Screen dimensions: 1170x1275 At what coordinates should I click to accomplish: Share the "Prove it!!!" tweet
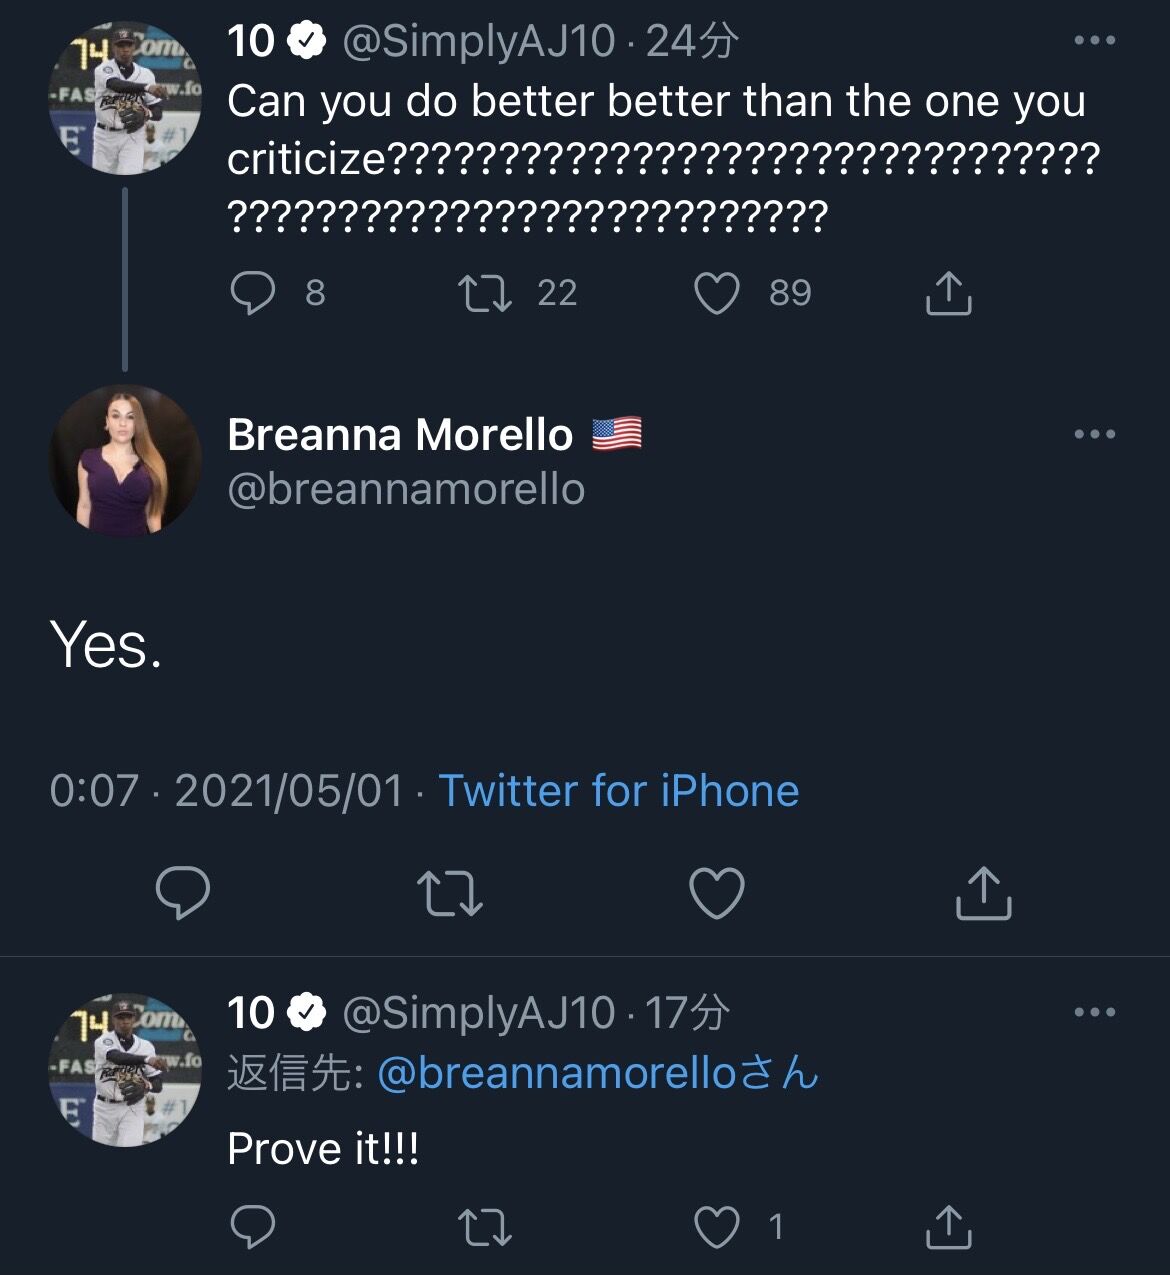948,1227
